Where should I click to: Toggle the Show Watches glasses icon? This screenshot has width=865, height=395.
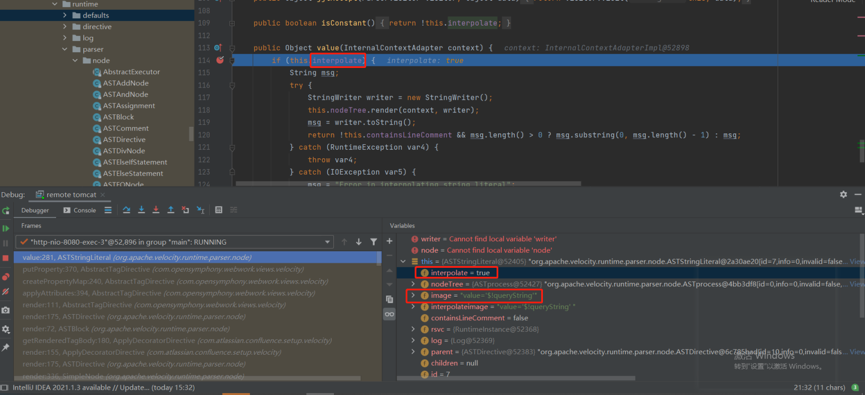tap(389, 314)
